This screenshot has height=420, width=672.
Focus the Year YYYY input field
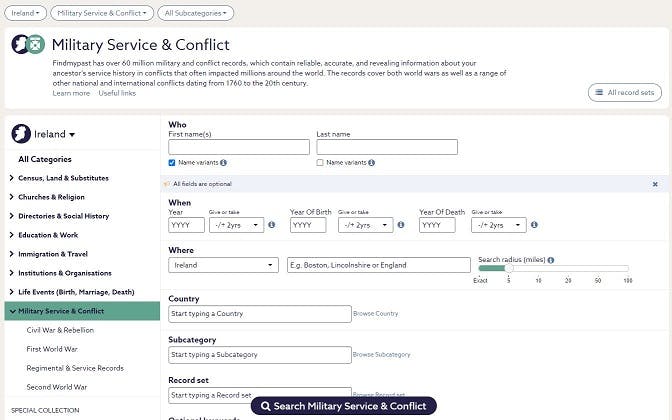tap(186, 225)
